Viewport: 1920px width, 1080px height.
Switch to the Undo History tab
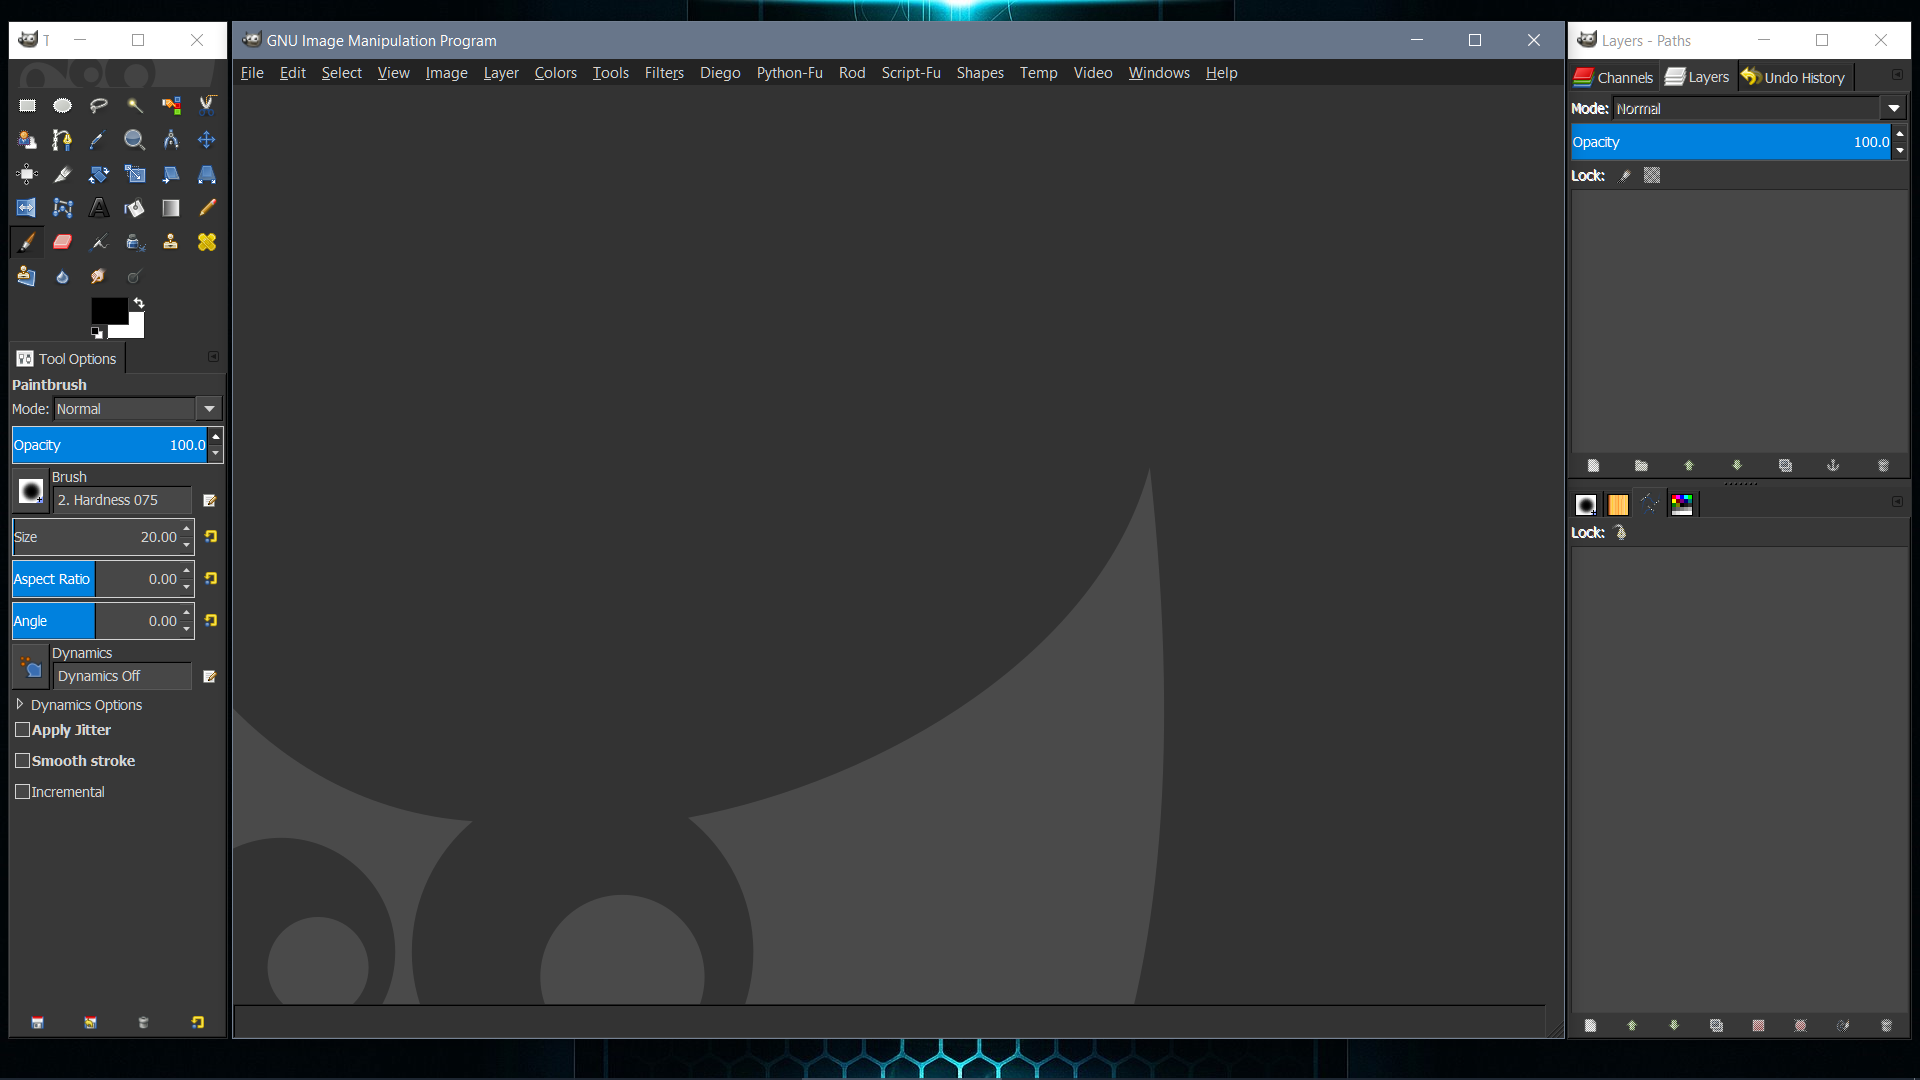(1794, 77)
